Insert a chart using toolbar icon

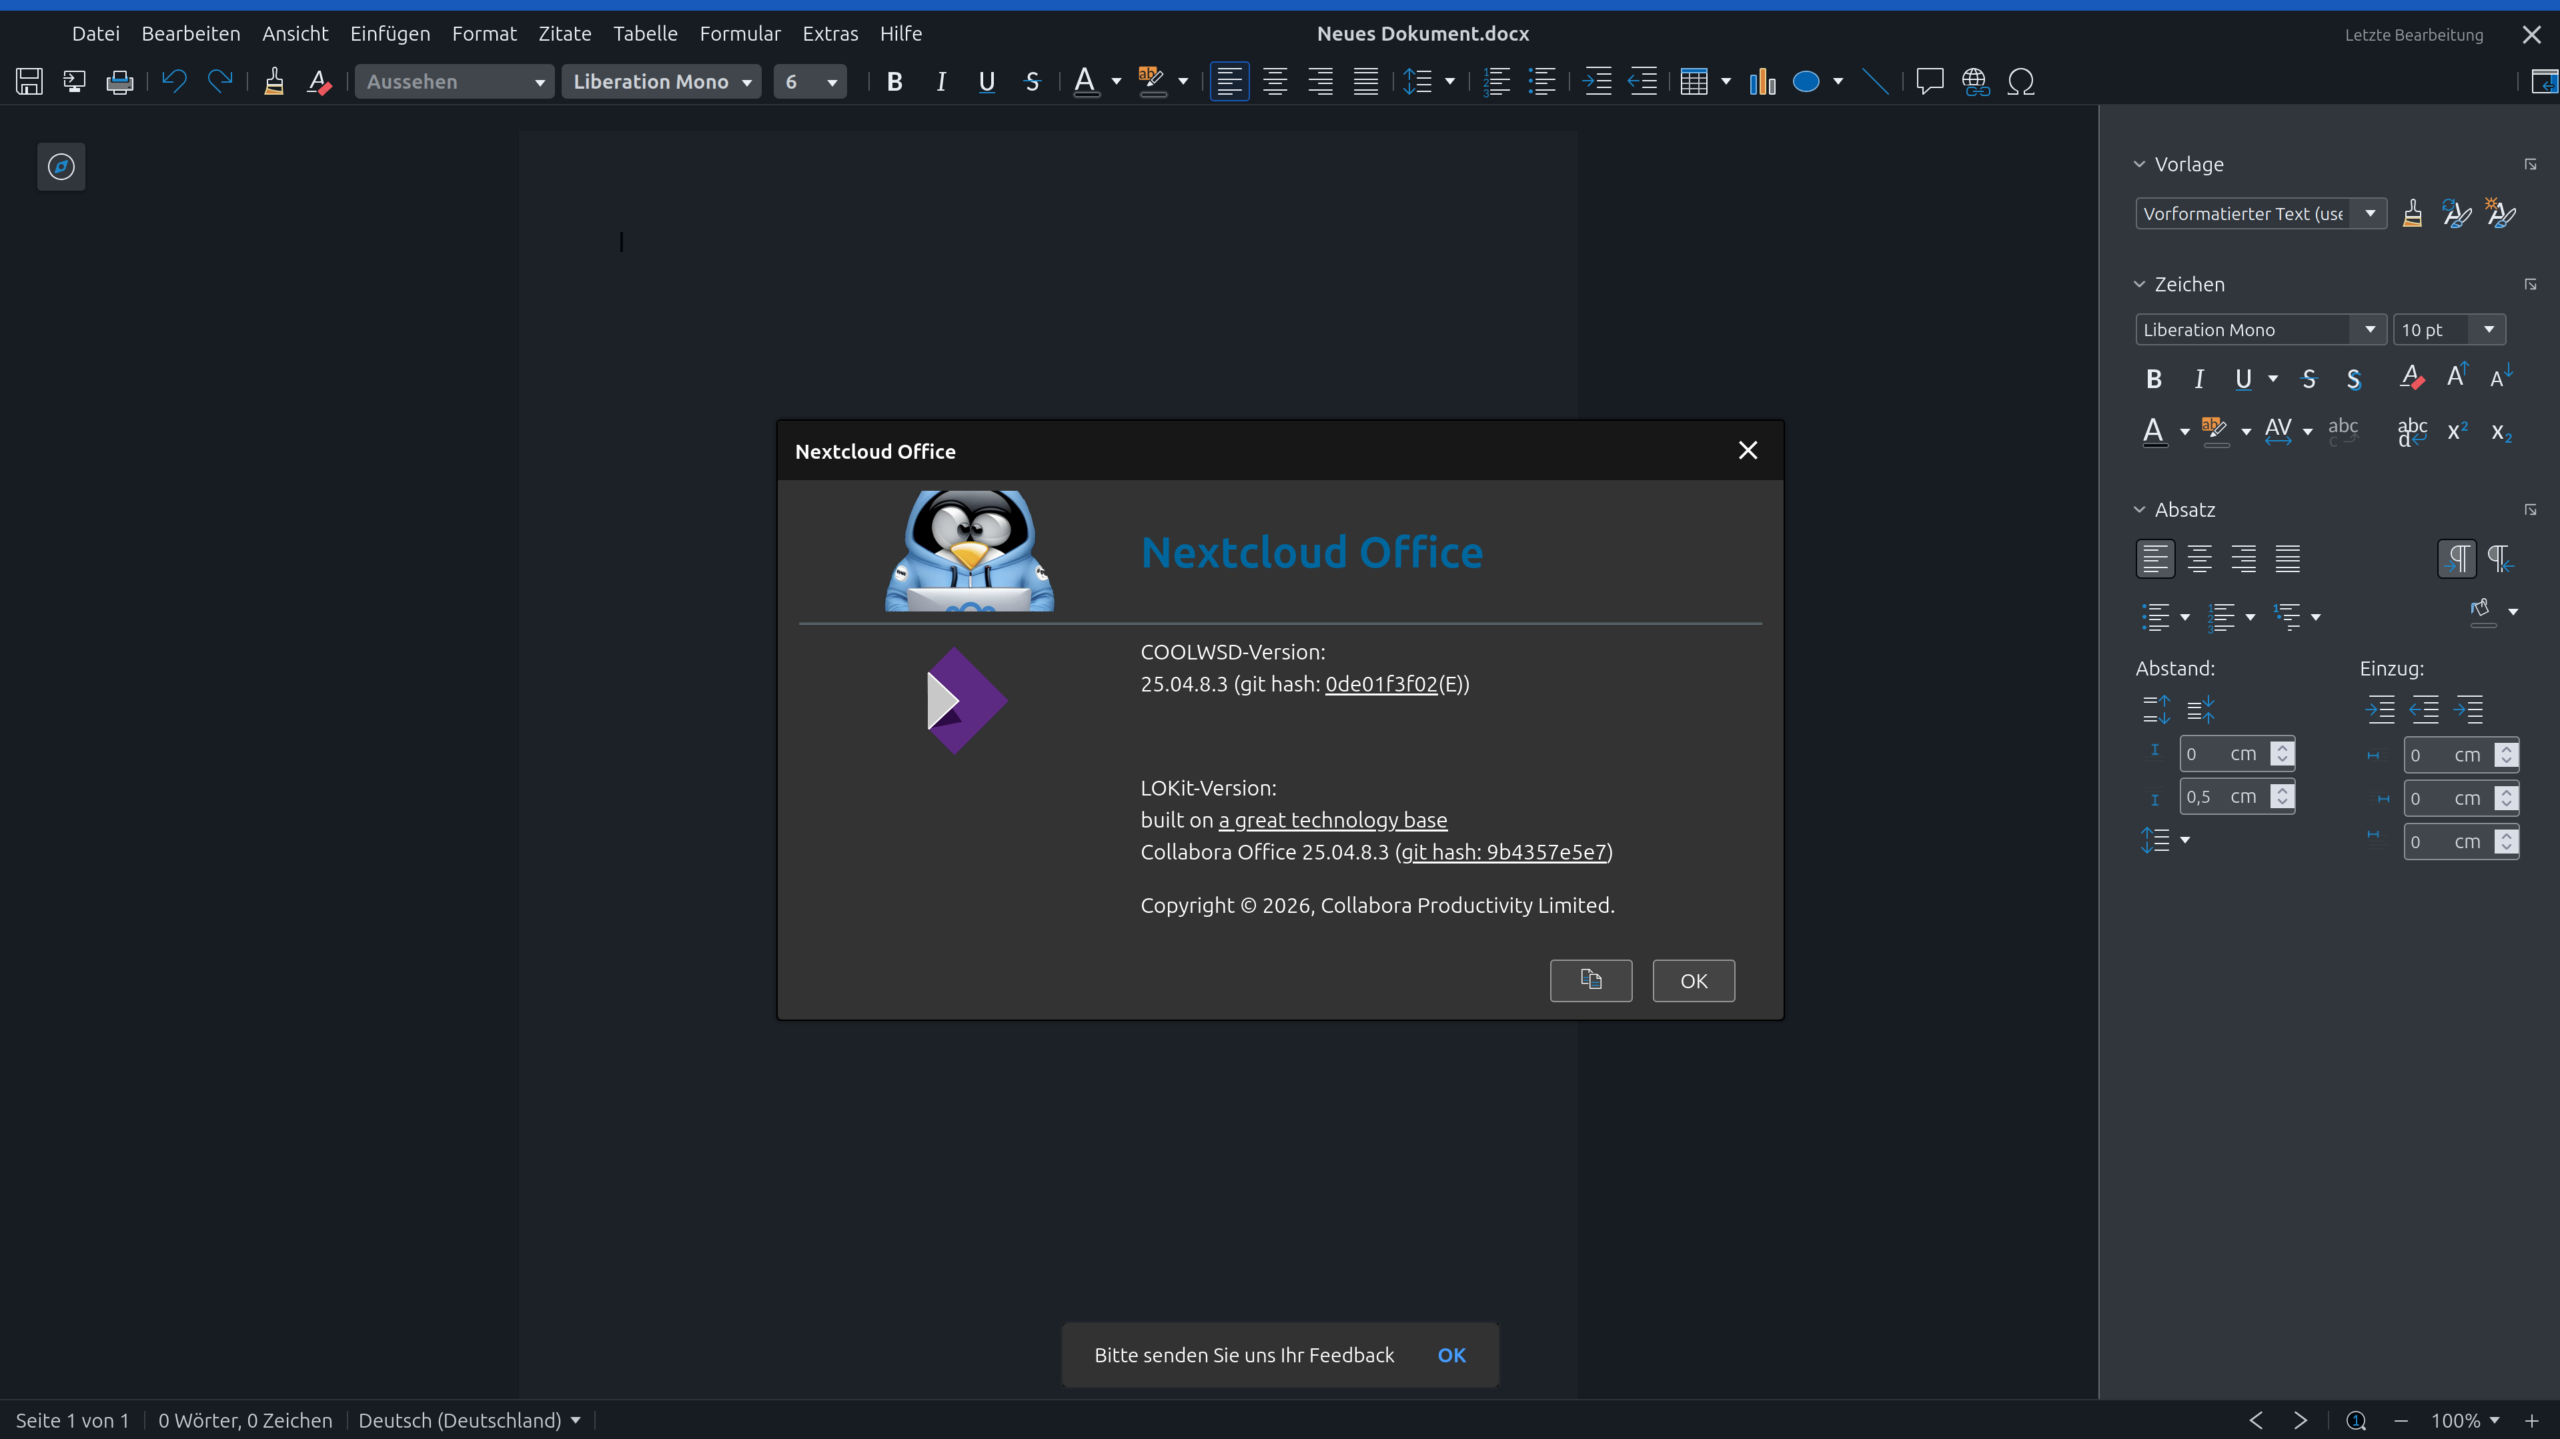(1762, 82)
